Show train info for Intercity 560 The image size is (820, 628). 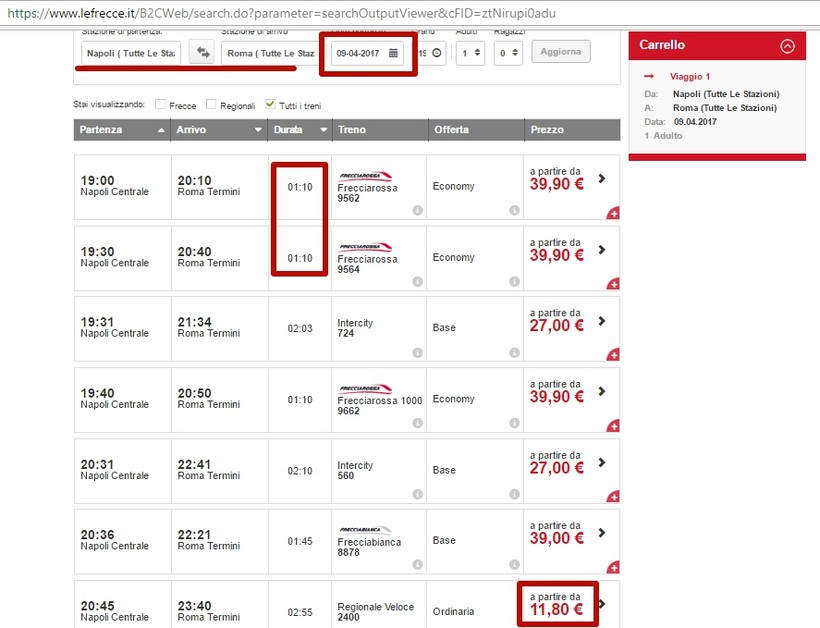[417, 493]
